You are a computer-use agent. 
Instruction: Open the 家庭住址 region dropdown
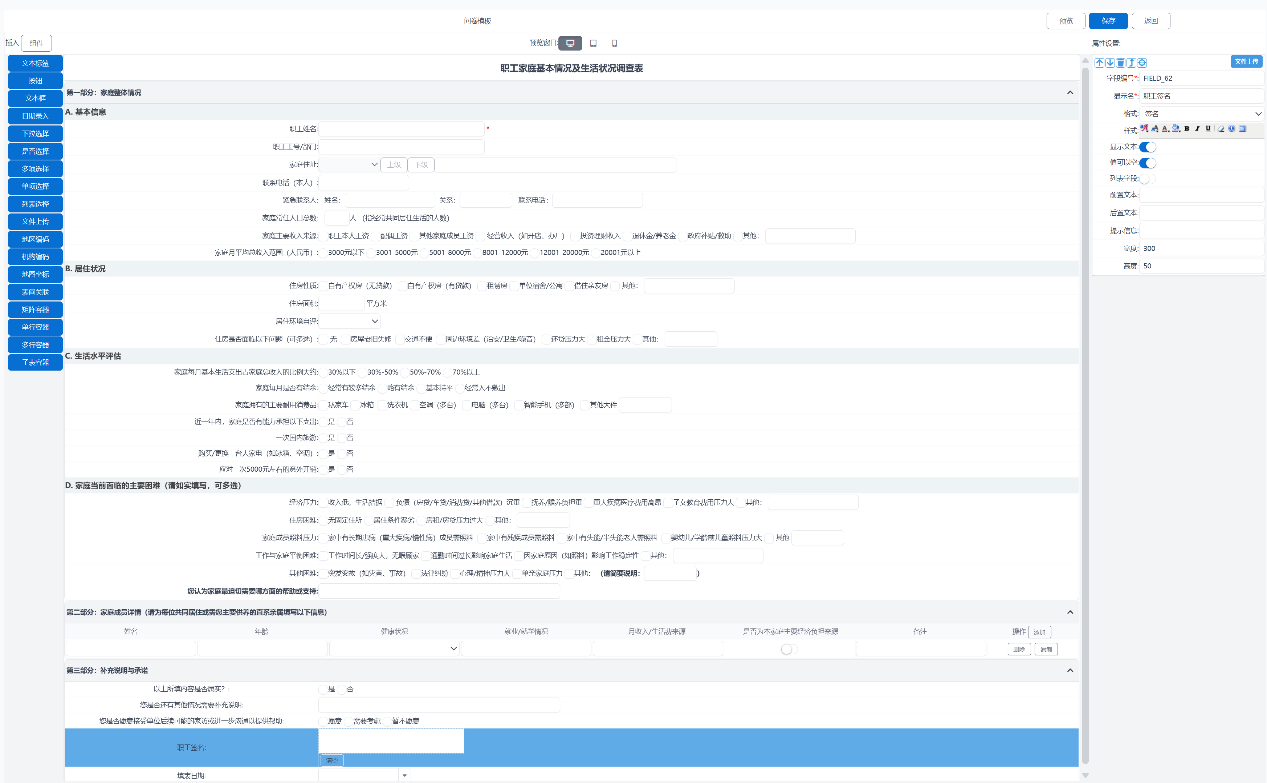click(350, 165)
